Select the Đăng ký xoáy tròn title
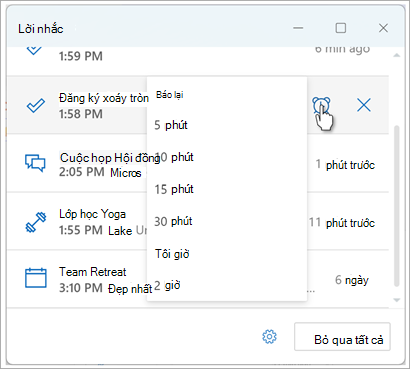This screenshot has height=369, width=410. pos(104,98)
